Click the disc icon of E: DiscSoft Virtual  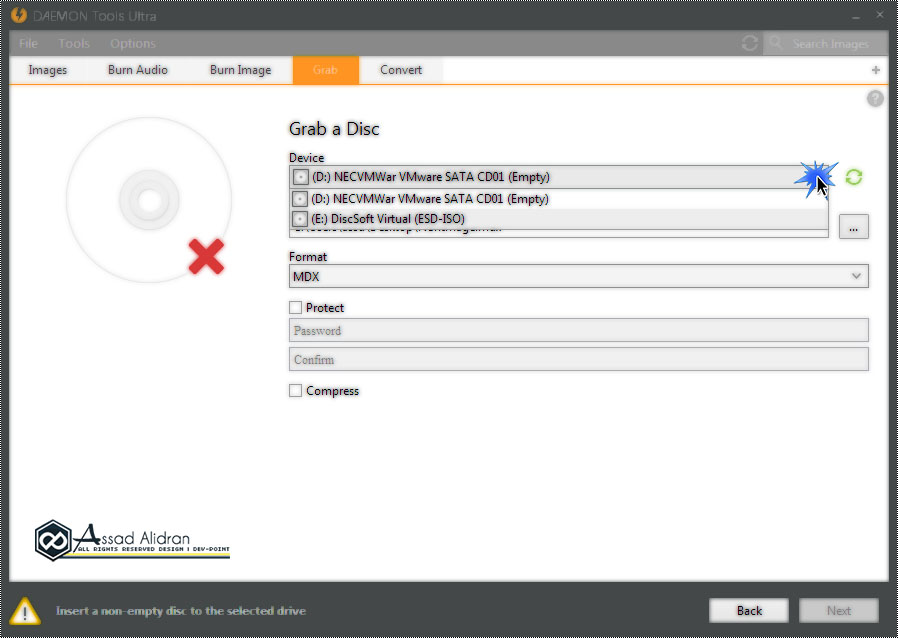[300, 219]
